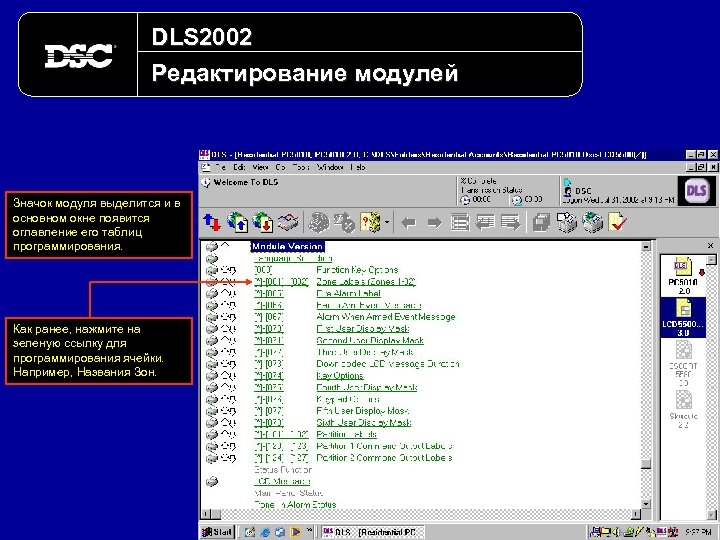Click the grey back arrow in the toolbar
The image size is (720, 540).
coord(408,224)
